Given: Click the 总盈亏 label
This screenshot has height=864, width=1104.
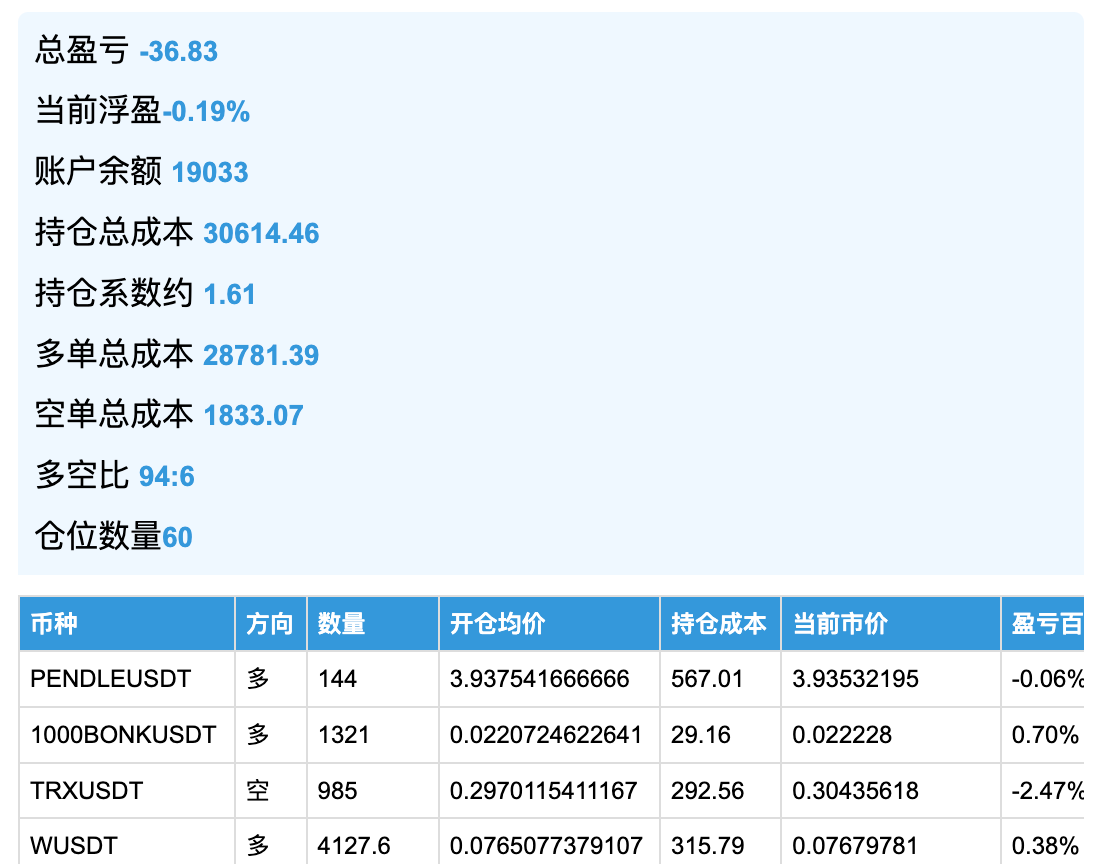Looking at the screenshot, I should (82, 51).
